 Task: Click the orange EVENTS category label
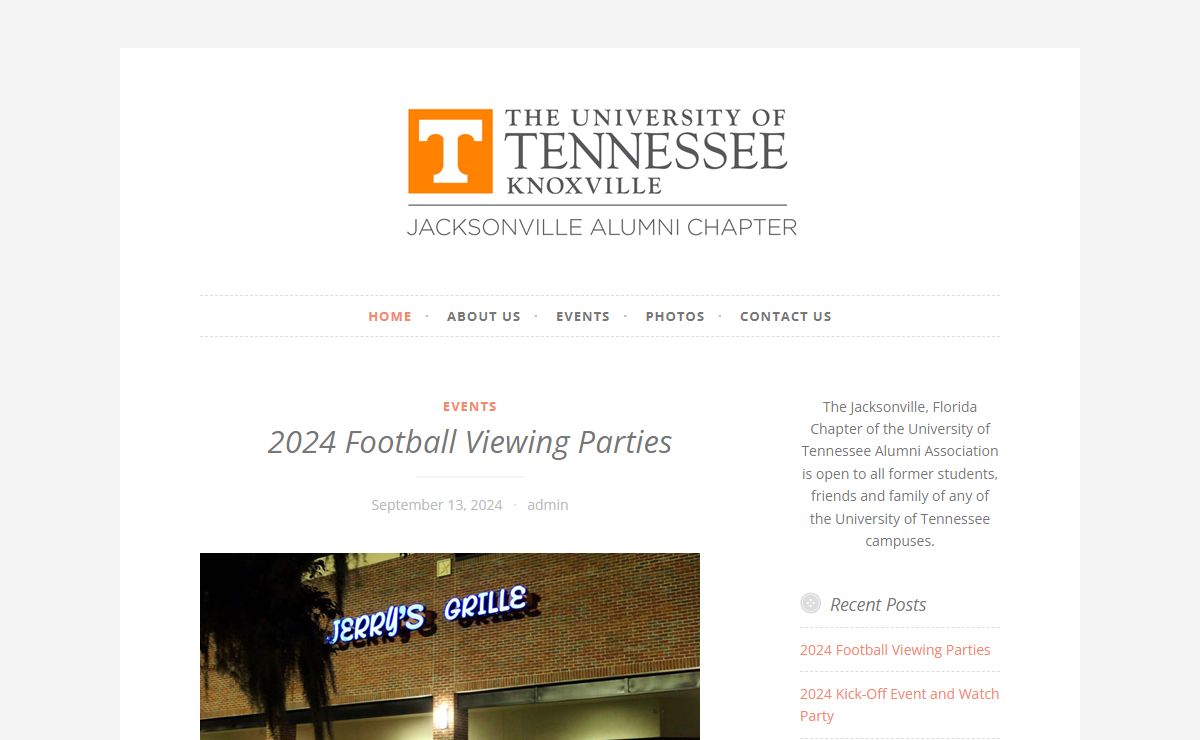(x=470, y=406)
